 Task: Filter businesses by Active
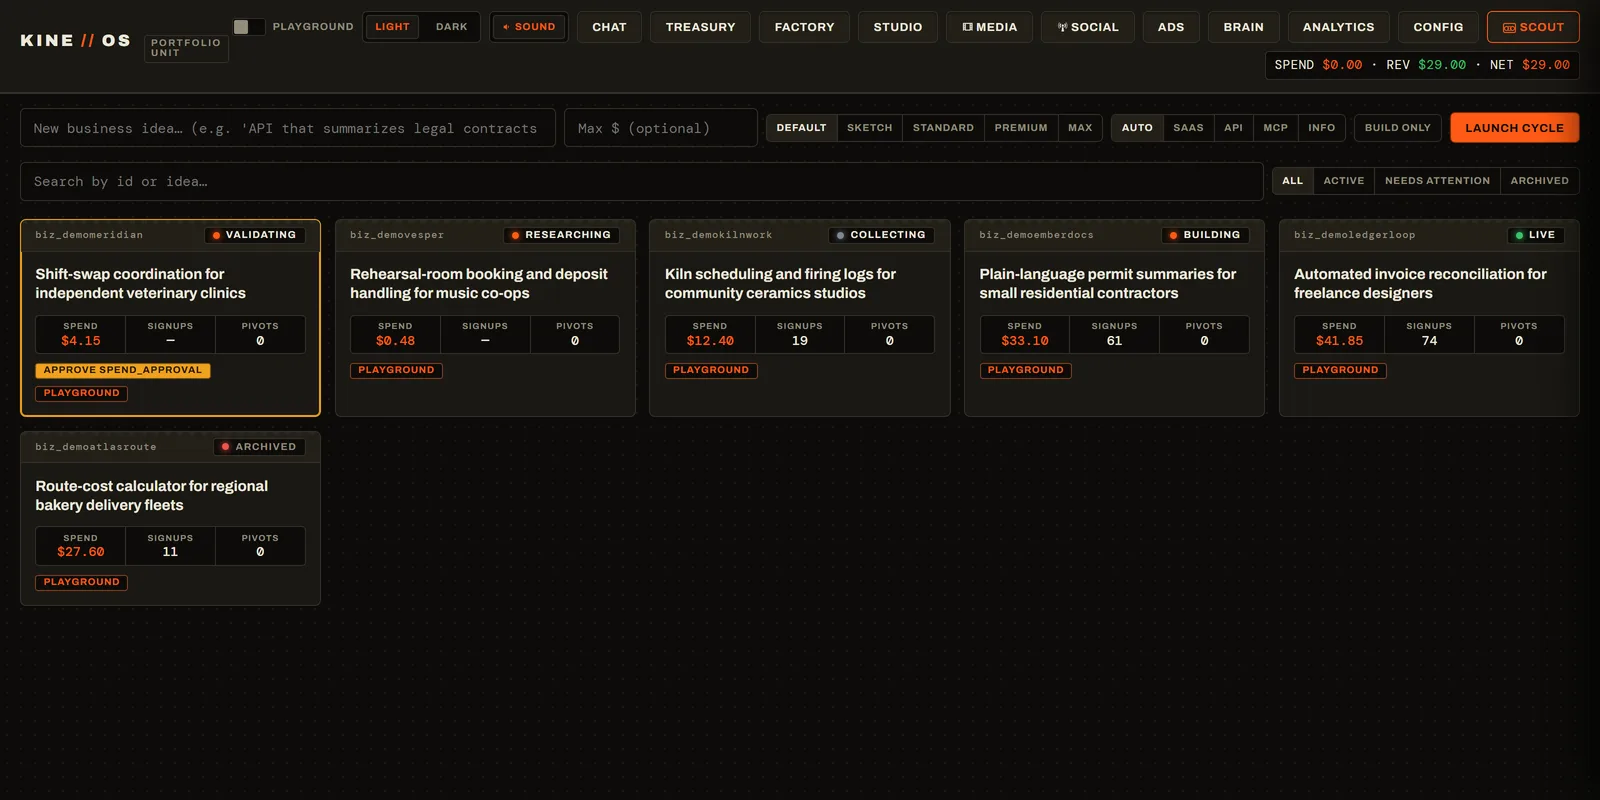pos(1344,181)
